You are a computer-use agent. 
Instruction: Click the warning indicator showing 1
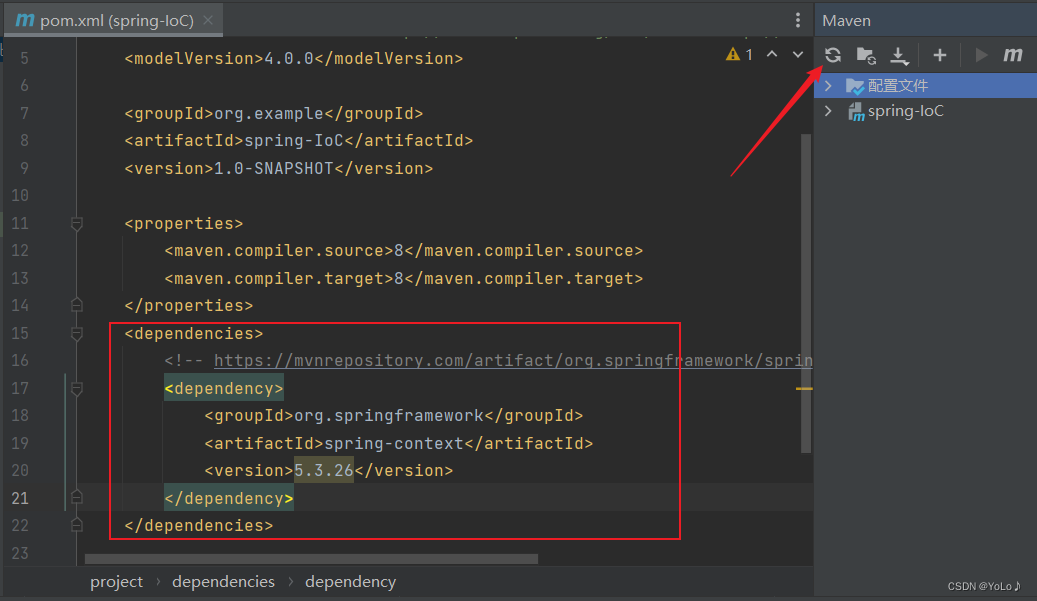click(739, 54)
